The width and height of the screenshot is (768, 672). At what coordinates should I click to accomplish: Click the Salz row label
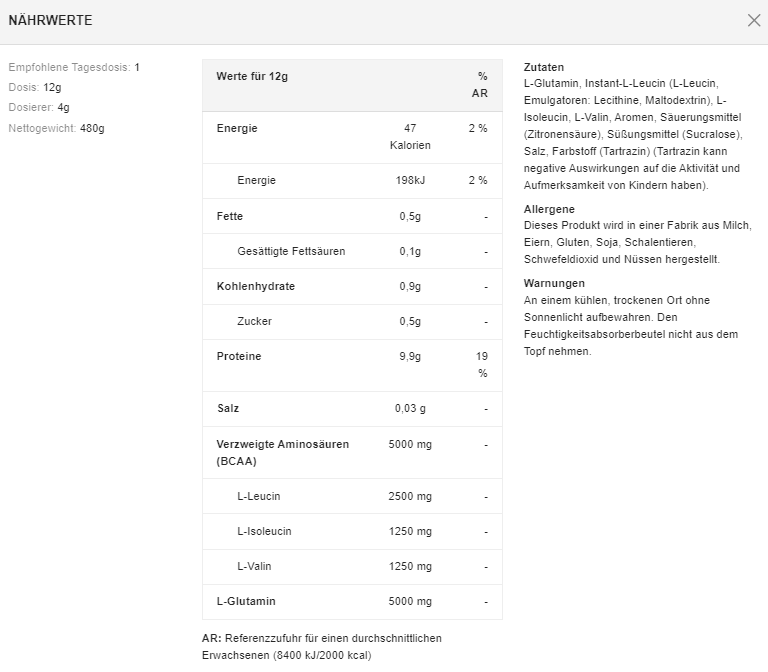coord(228,408)
